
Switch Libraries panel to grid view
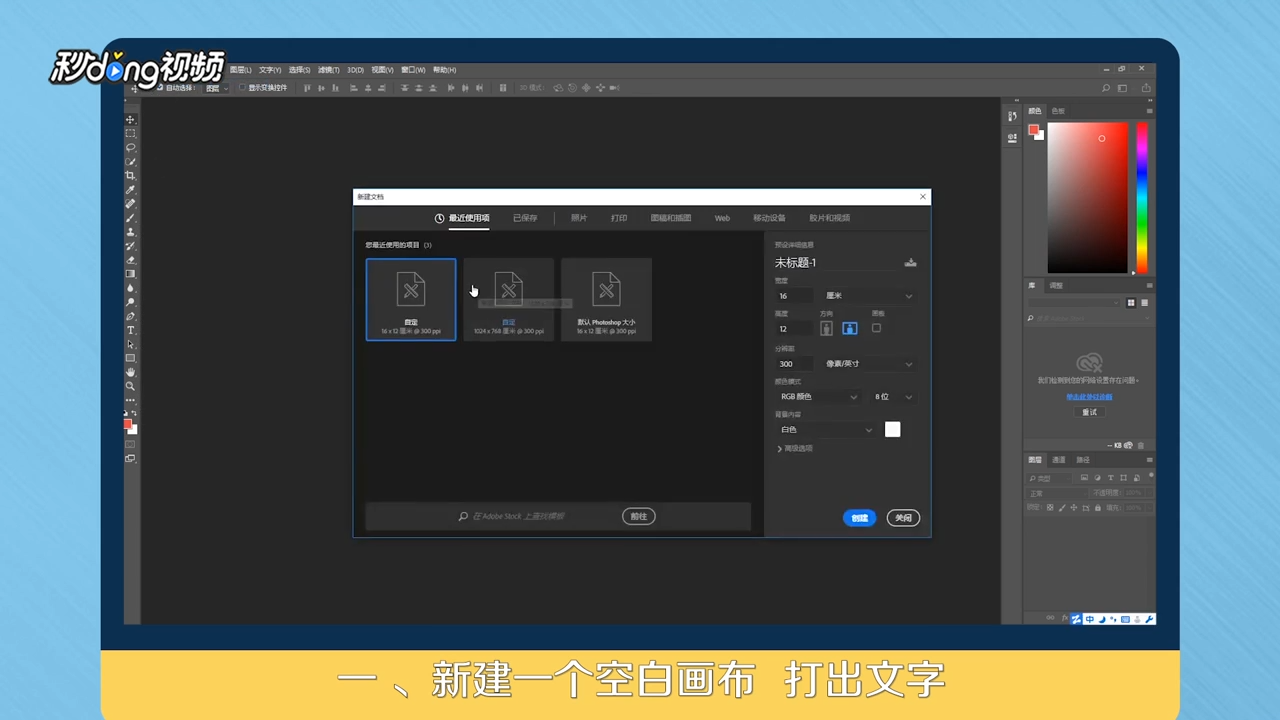tap(1131, 302)
